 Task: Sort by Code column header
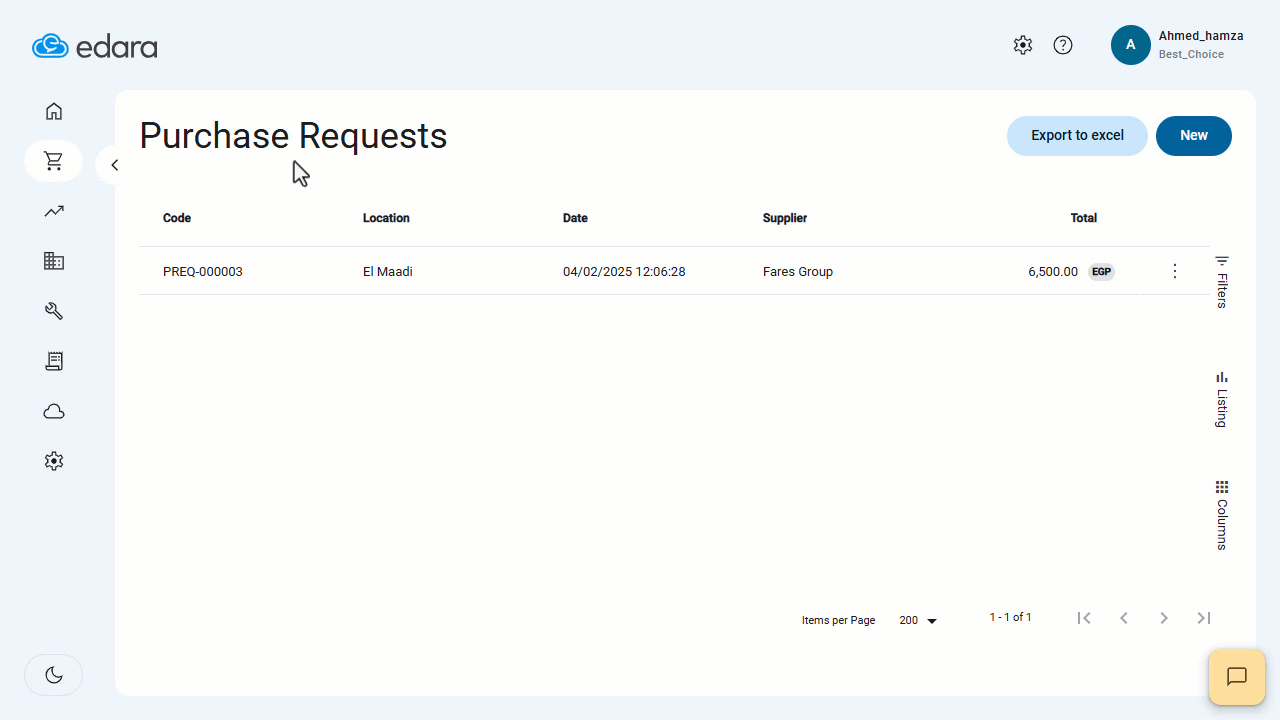(177, 218)
